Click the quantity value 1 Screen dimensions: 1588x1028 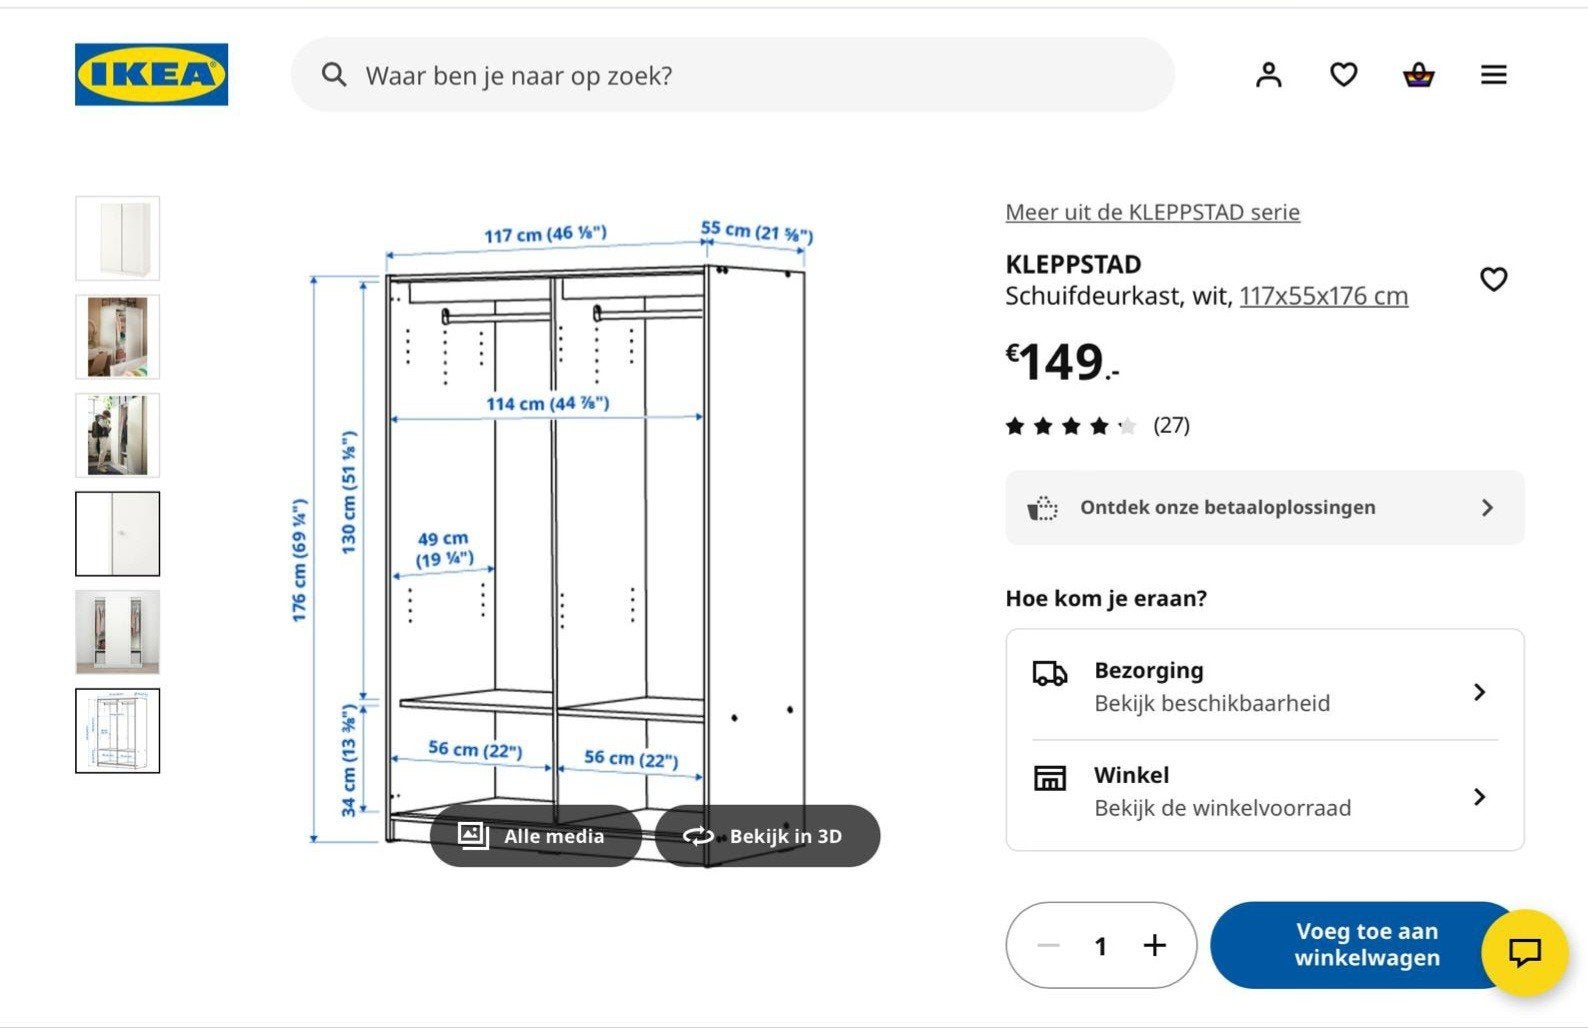[x=1100, y=946]
